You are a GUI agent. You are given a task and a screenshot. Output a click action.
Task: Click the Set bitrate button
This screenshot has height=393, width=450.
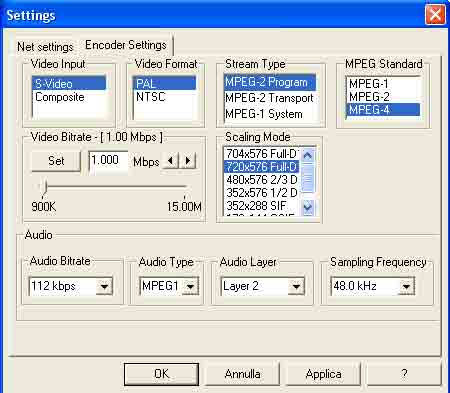[56, 161]
